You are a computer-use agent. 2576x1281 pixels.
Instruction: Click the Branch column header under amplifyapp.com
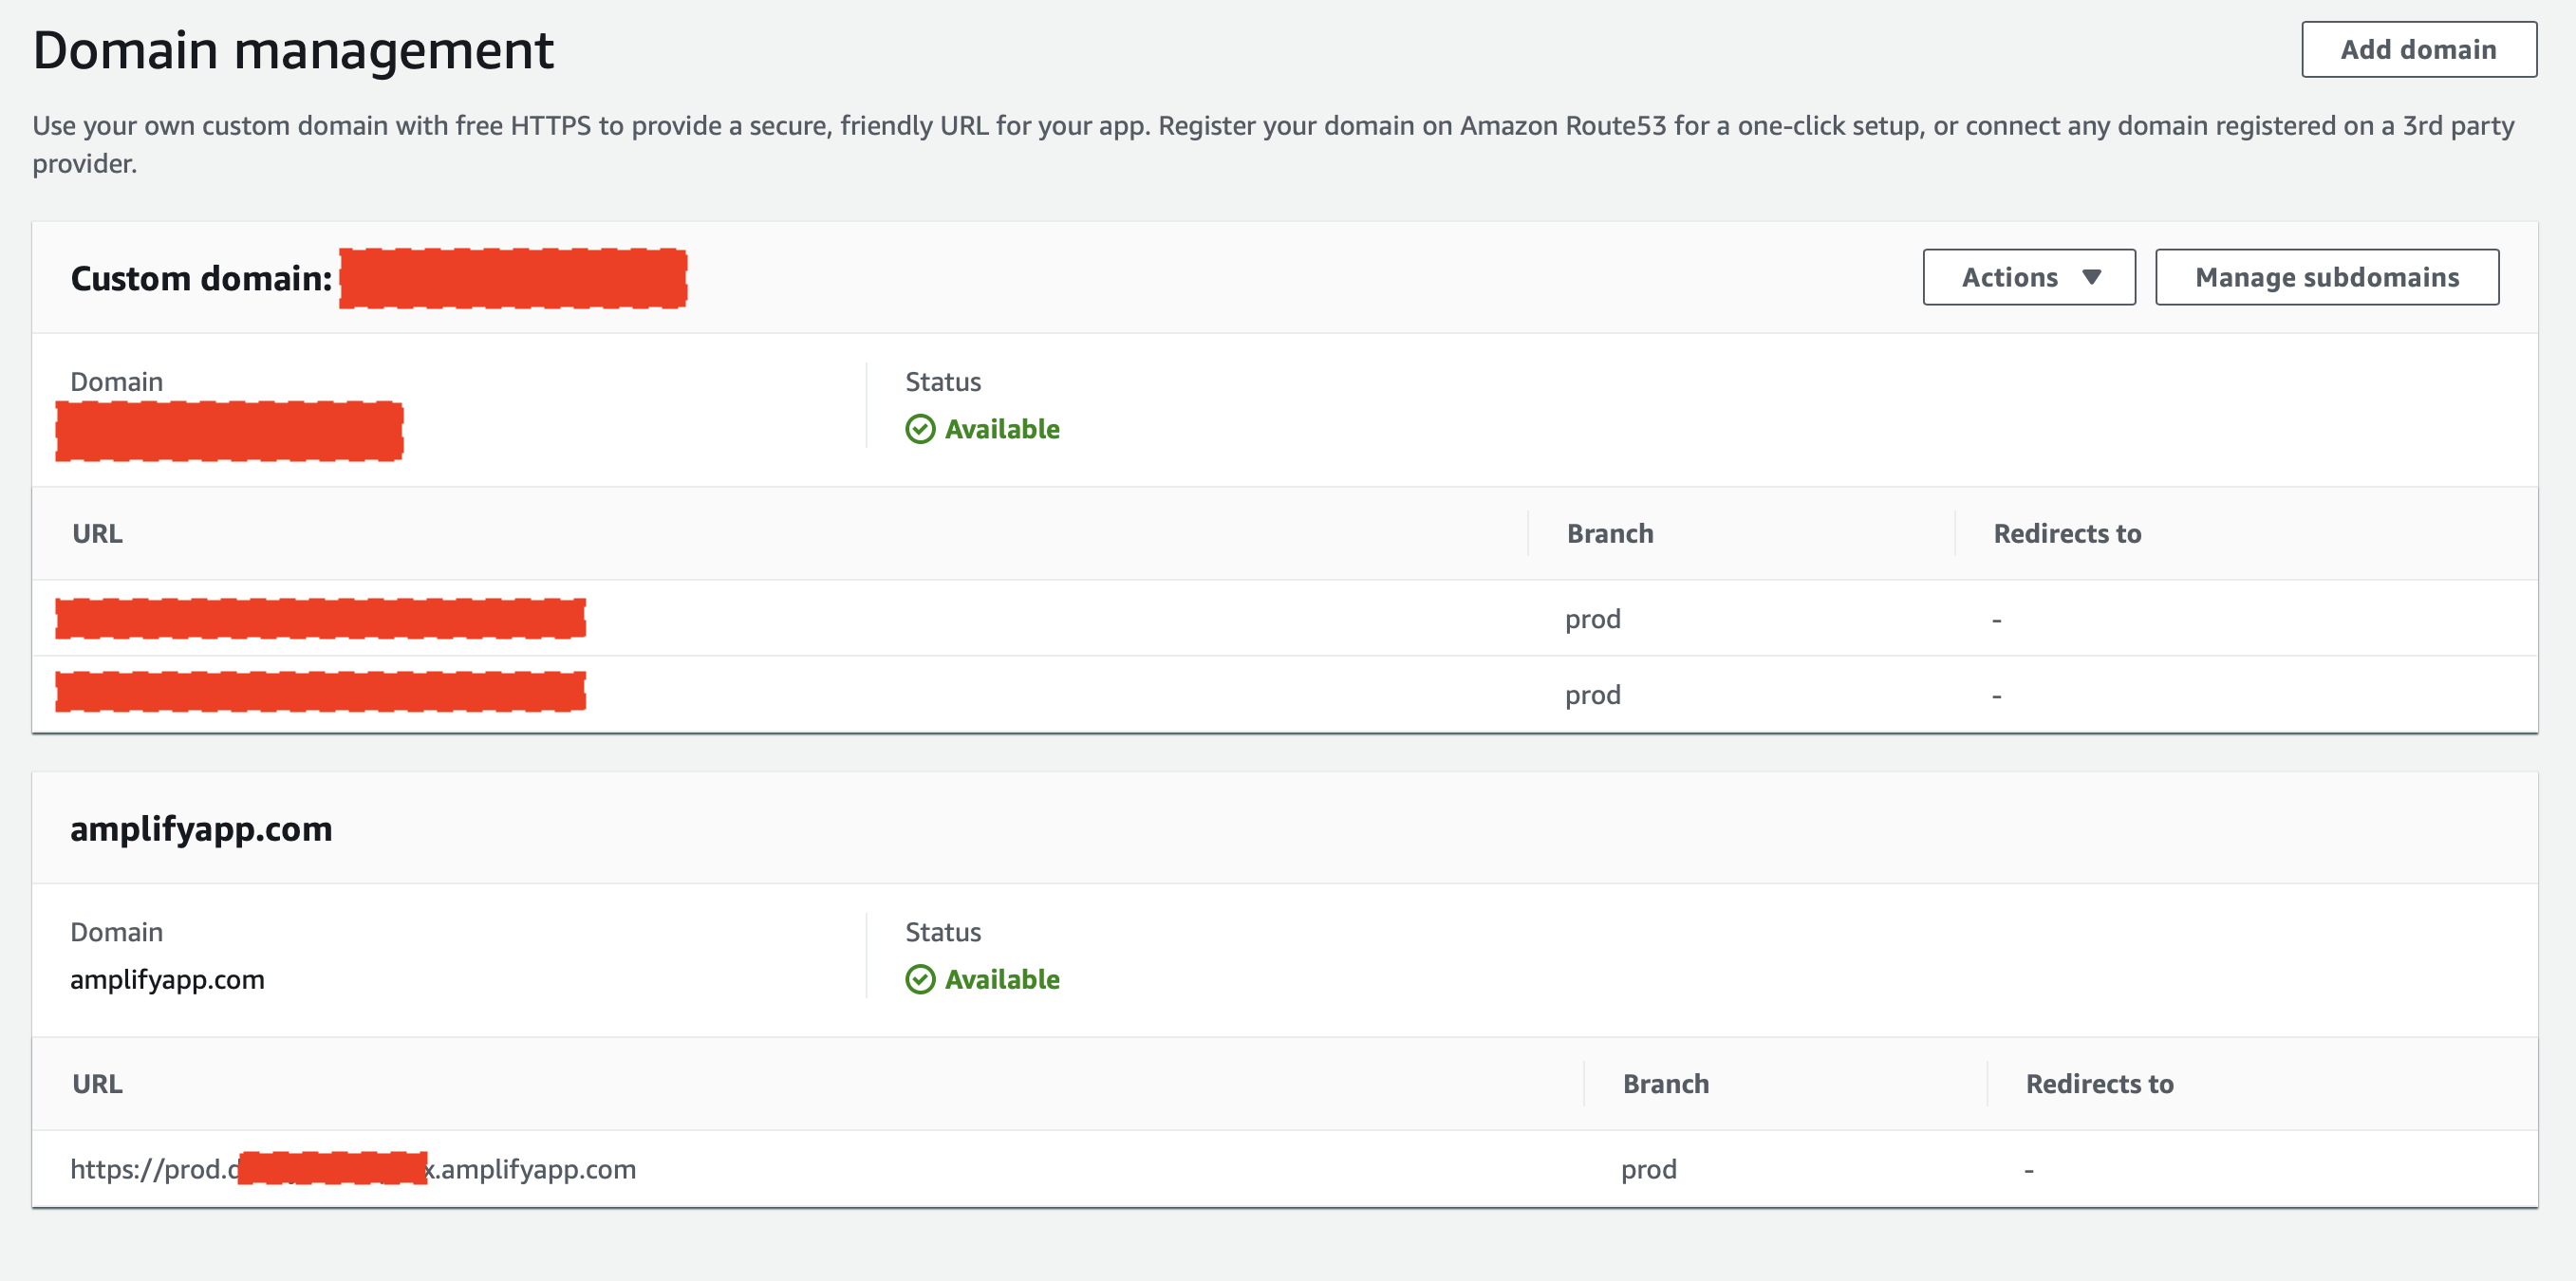point(1665,1083)
